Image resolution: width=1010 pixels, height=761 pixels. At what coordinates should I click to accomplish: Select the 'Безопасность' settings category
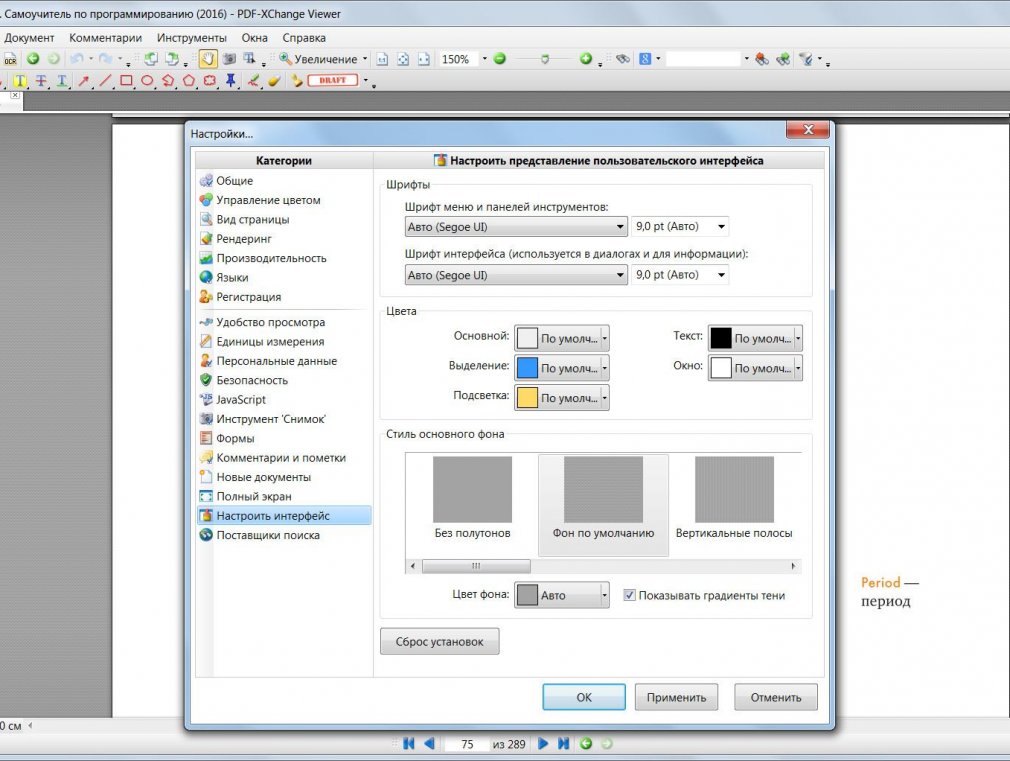pyautogui.click(x=284, y=380)
